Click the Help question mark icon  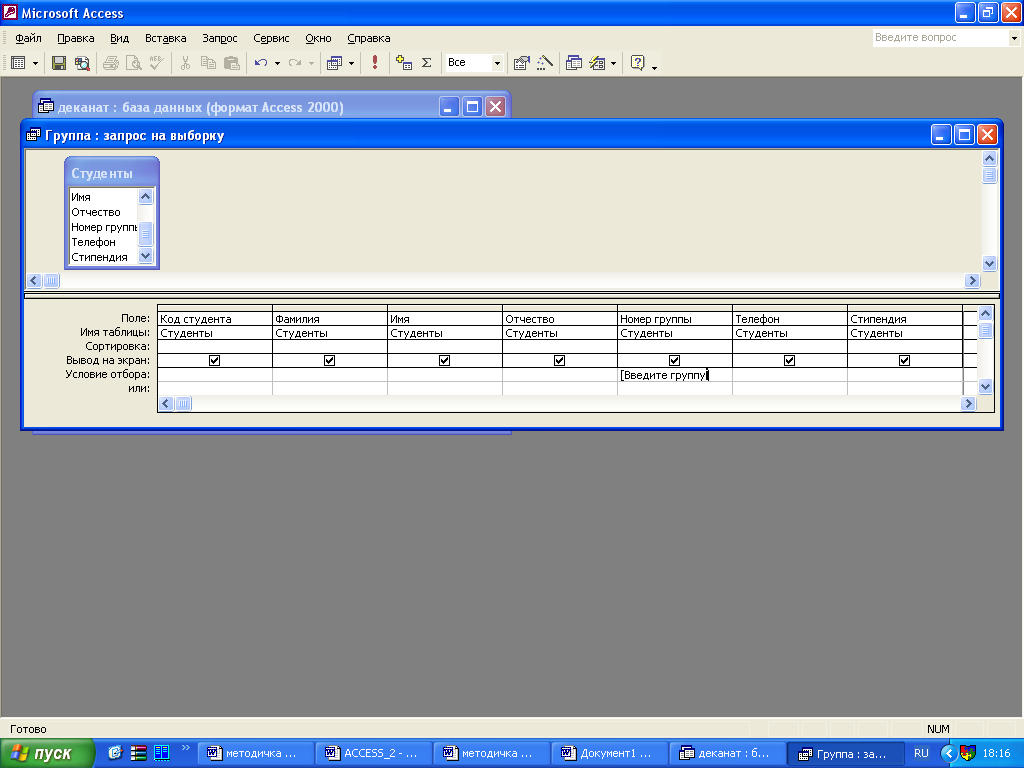(637, 63)
